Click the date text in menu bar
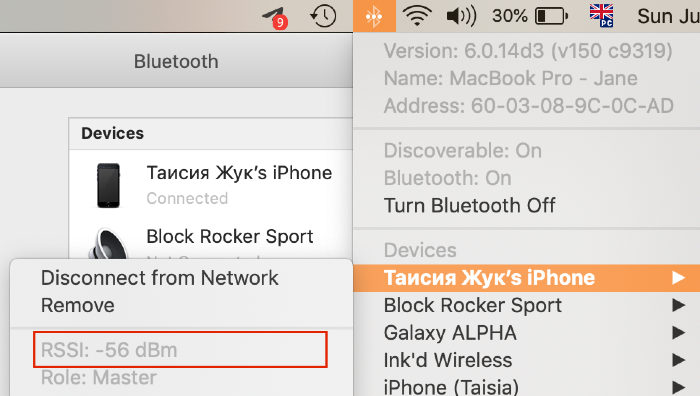 (x=668, y=17)
